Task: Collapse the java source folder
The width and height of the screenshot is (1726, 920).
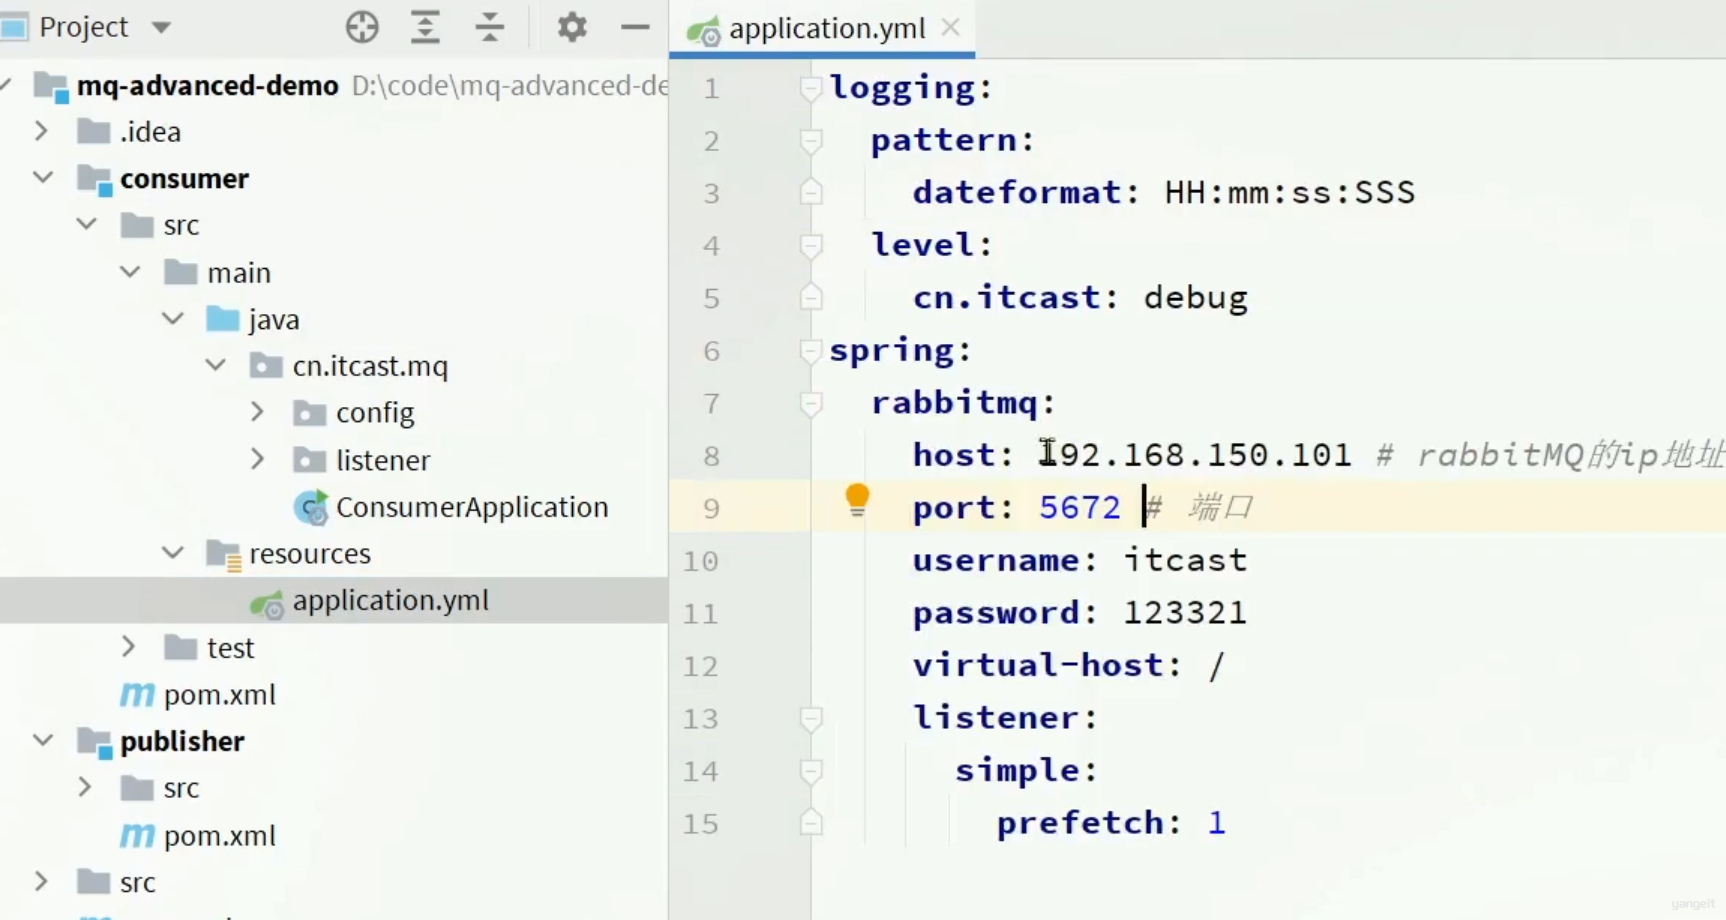Action: [173, 319]
